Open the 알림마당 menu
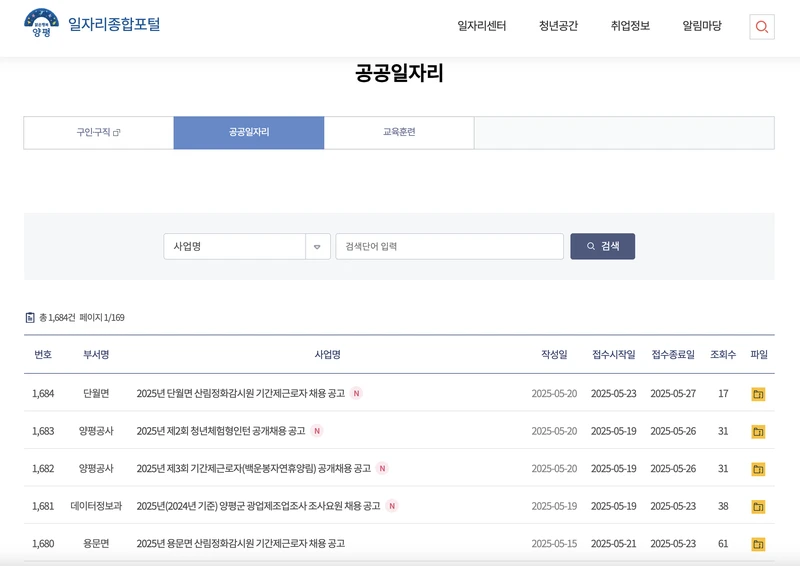The height and width of the screenshot is (566, 800). coord(702,26)
